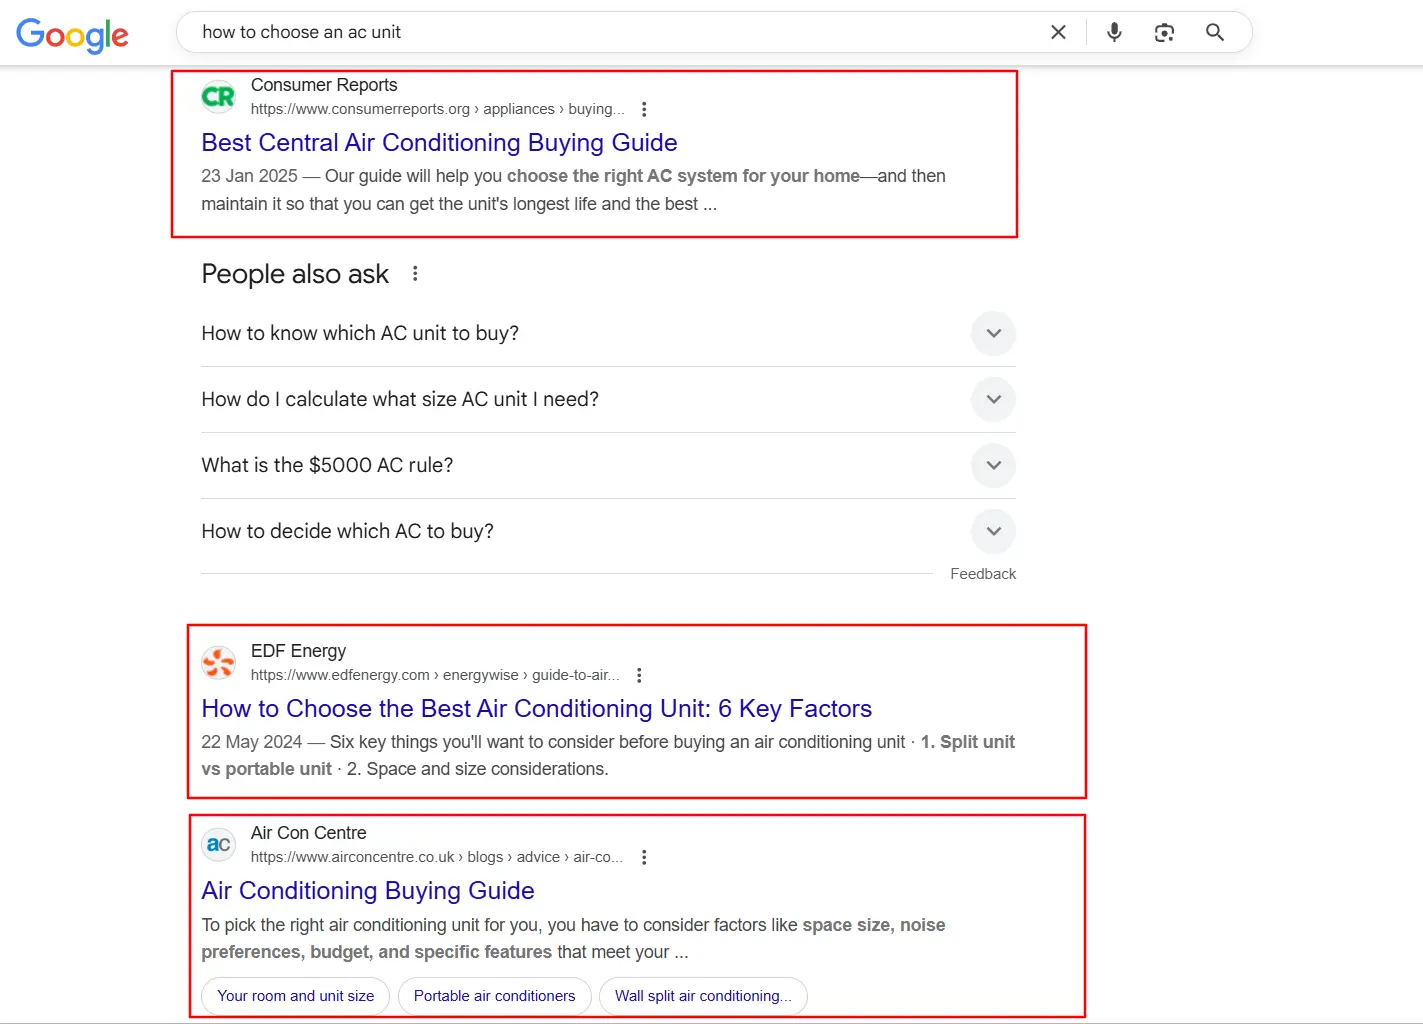Screen dimensions: 1423x1024
Task: Open the three-dot menu beside Air Con Centre URL
Action: [644, 857]
